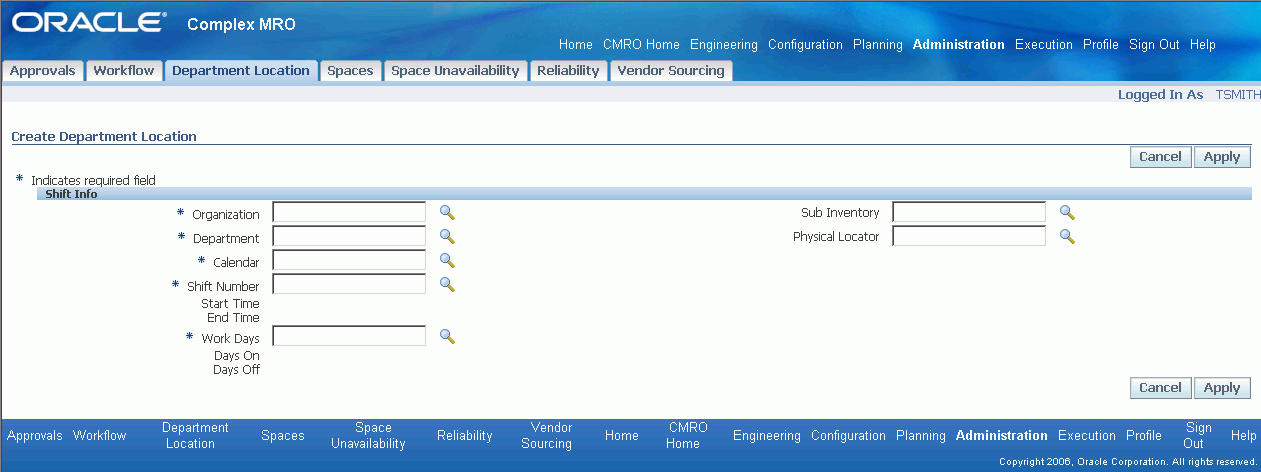Viewport: 1261px width, 472px height.
Task: Click into the Organization input field
Action: tap(349, 212)
